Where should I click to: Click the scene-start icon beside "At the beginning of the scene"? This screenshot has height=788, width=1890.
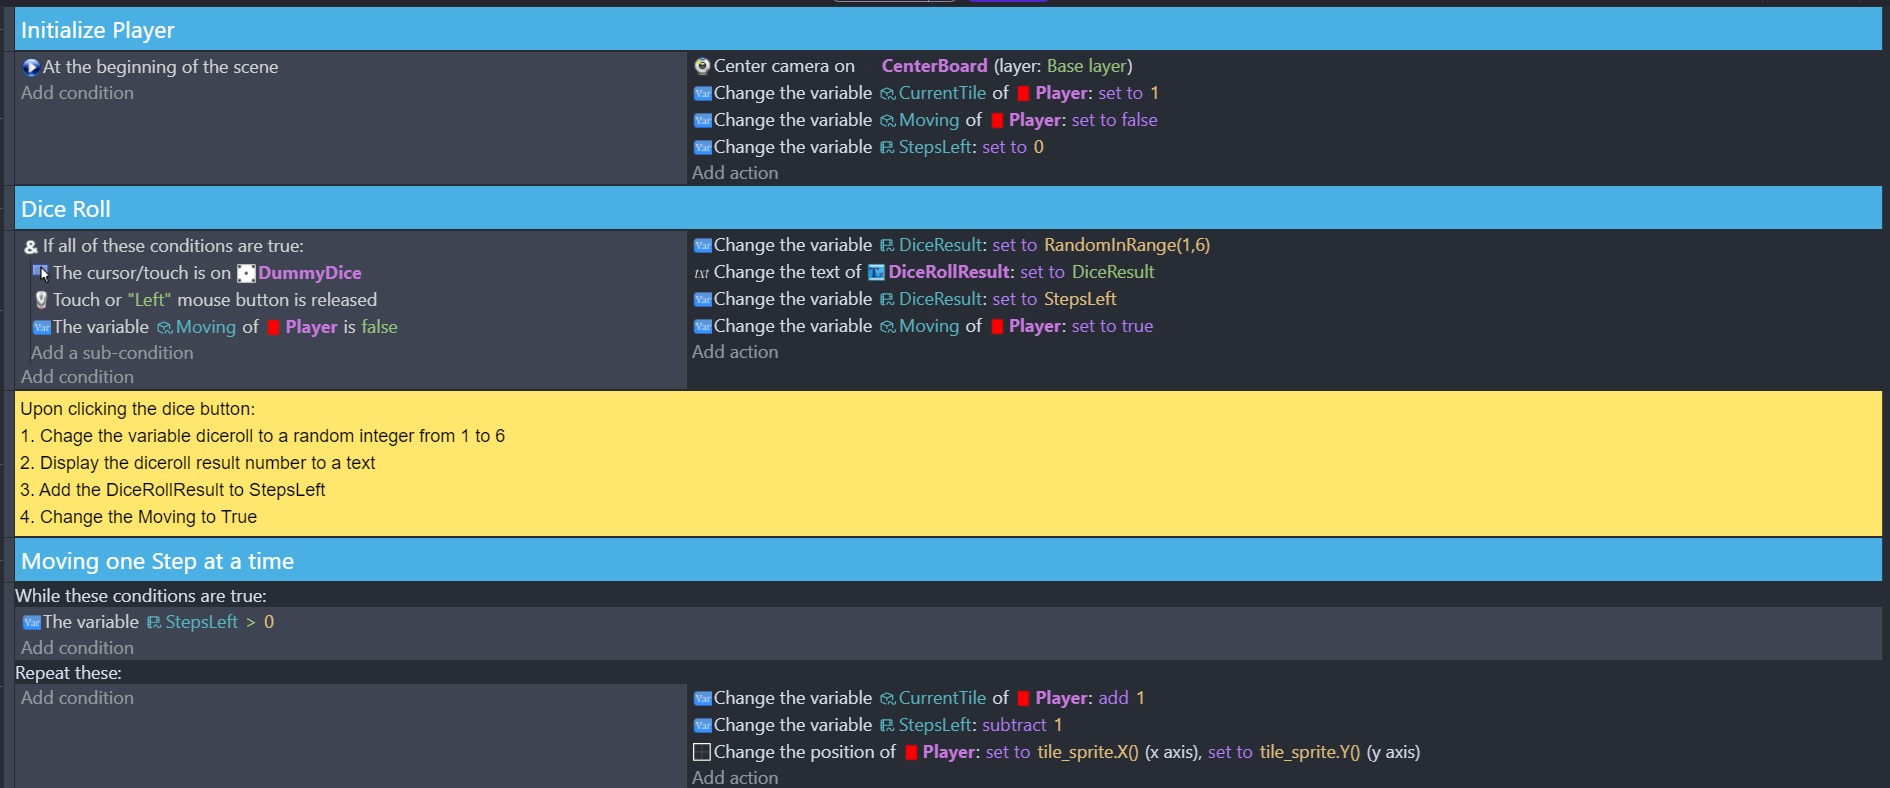(x=31, y=67)
